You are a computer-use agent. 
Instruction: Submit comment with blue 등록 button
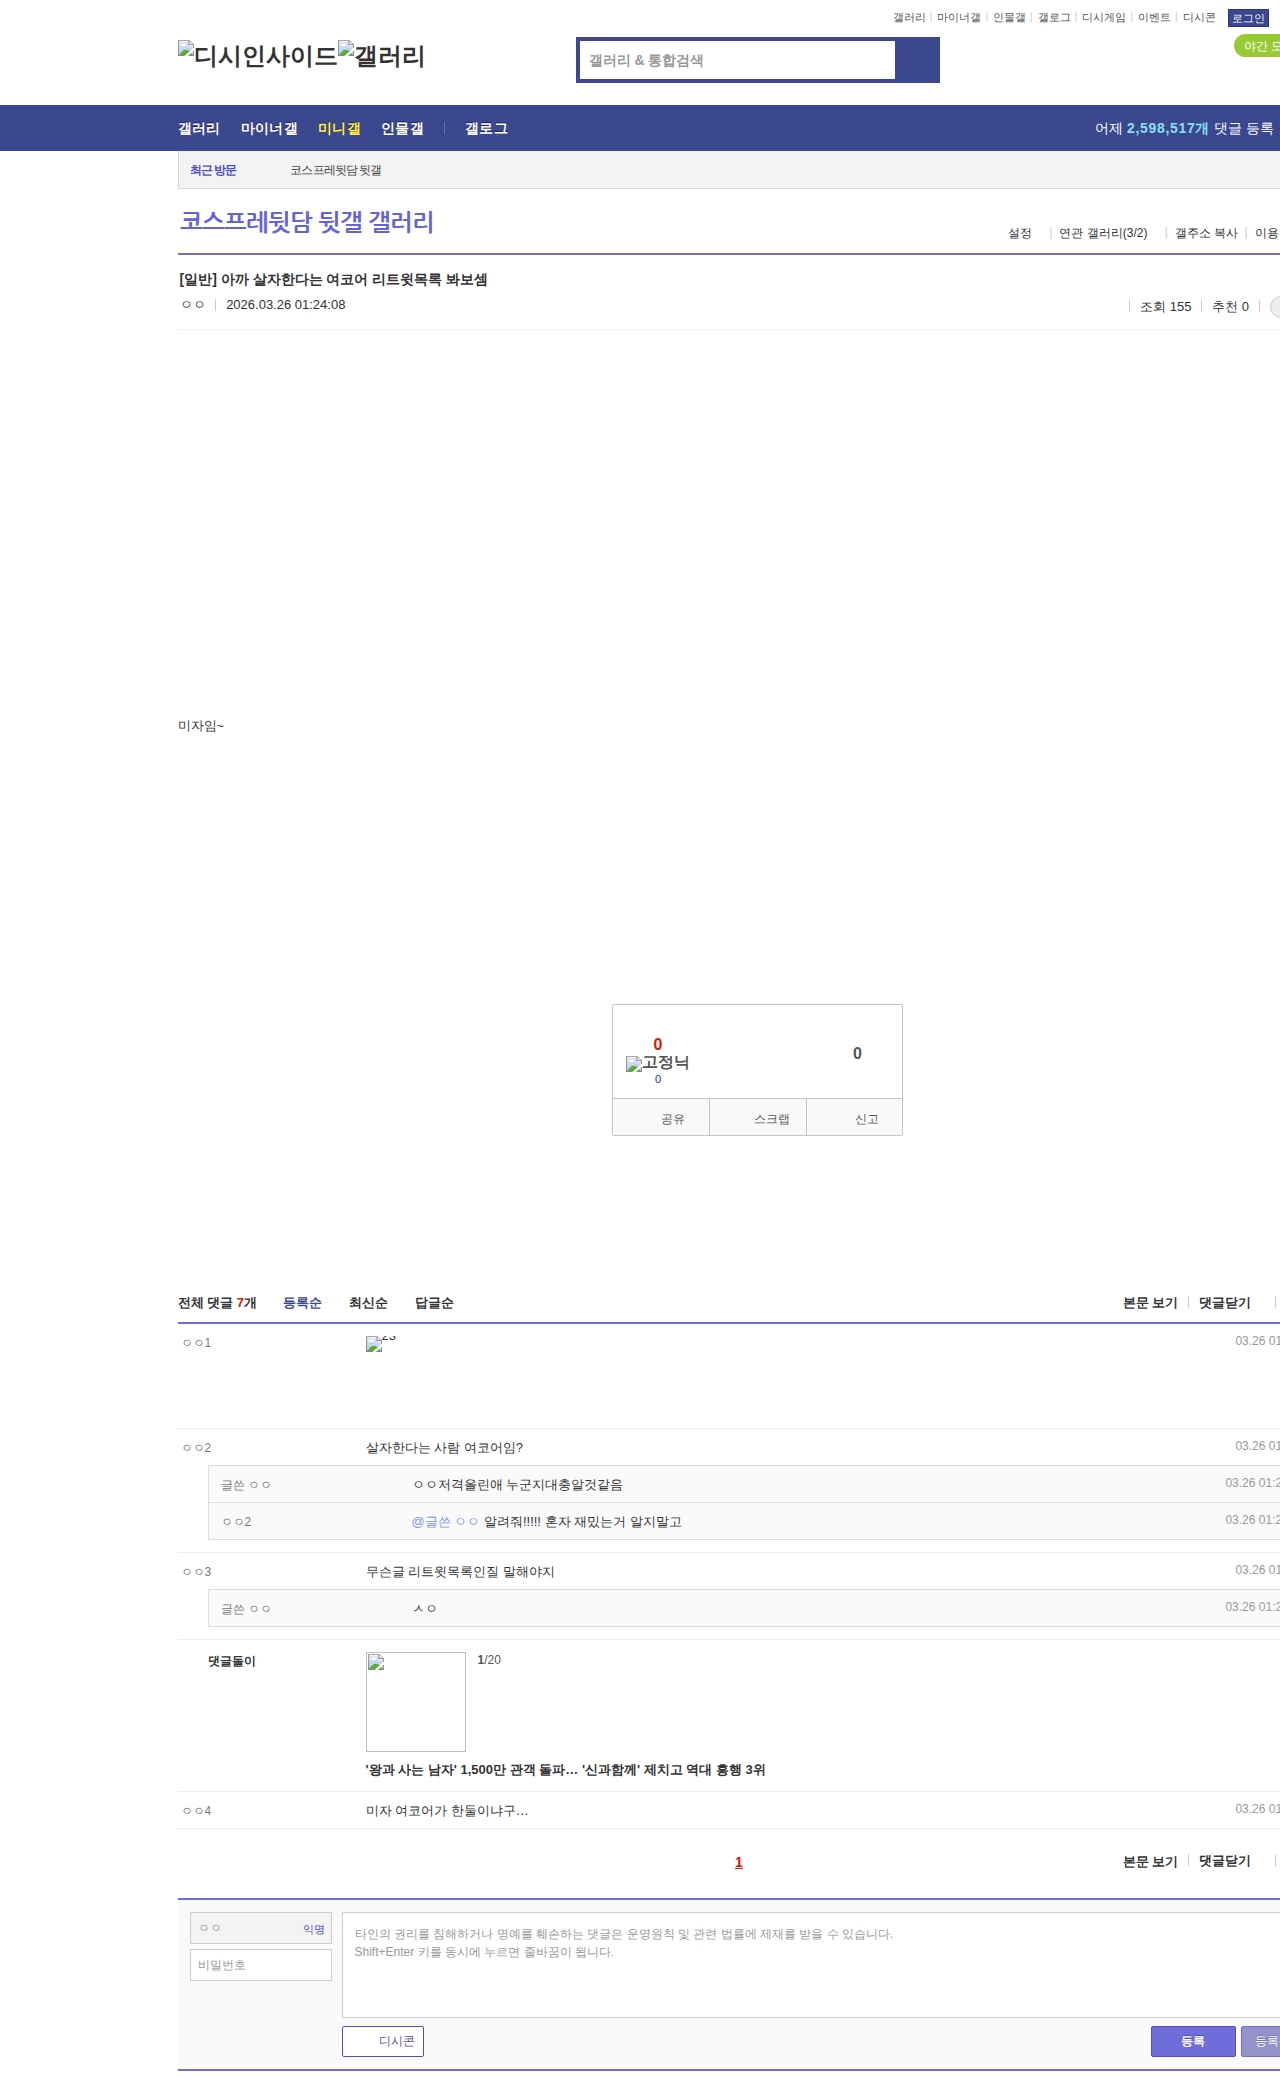coord(1193,2041)
